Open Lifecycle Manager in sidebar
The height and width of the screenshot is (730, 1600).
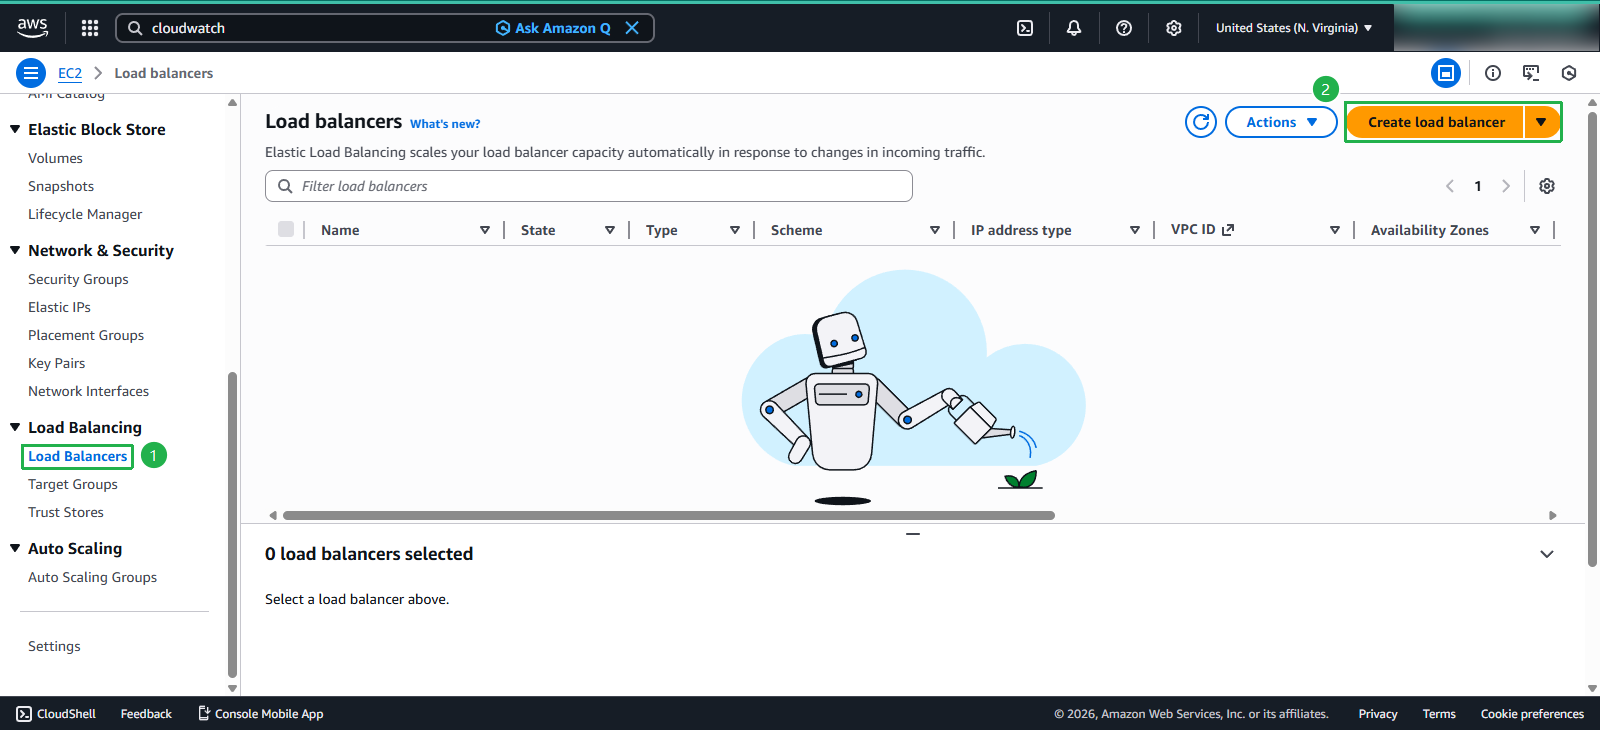point(85,214)
